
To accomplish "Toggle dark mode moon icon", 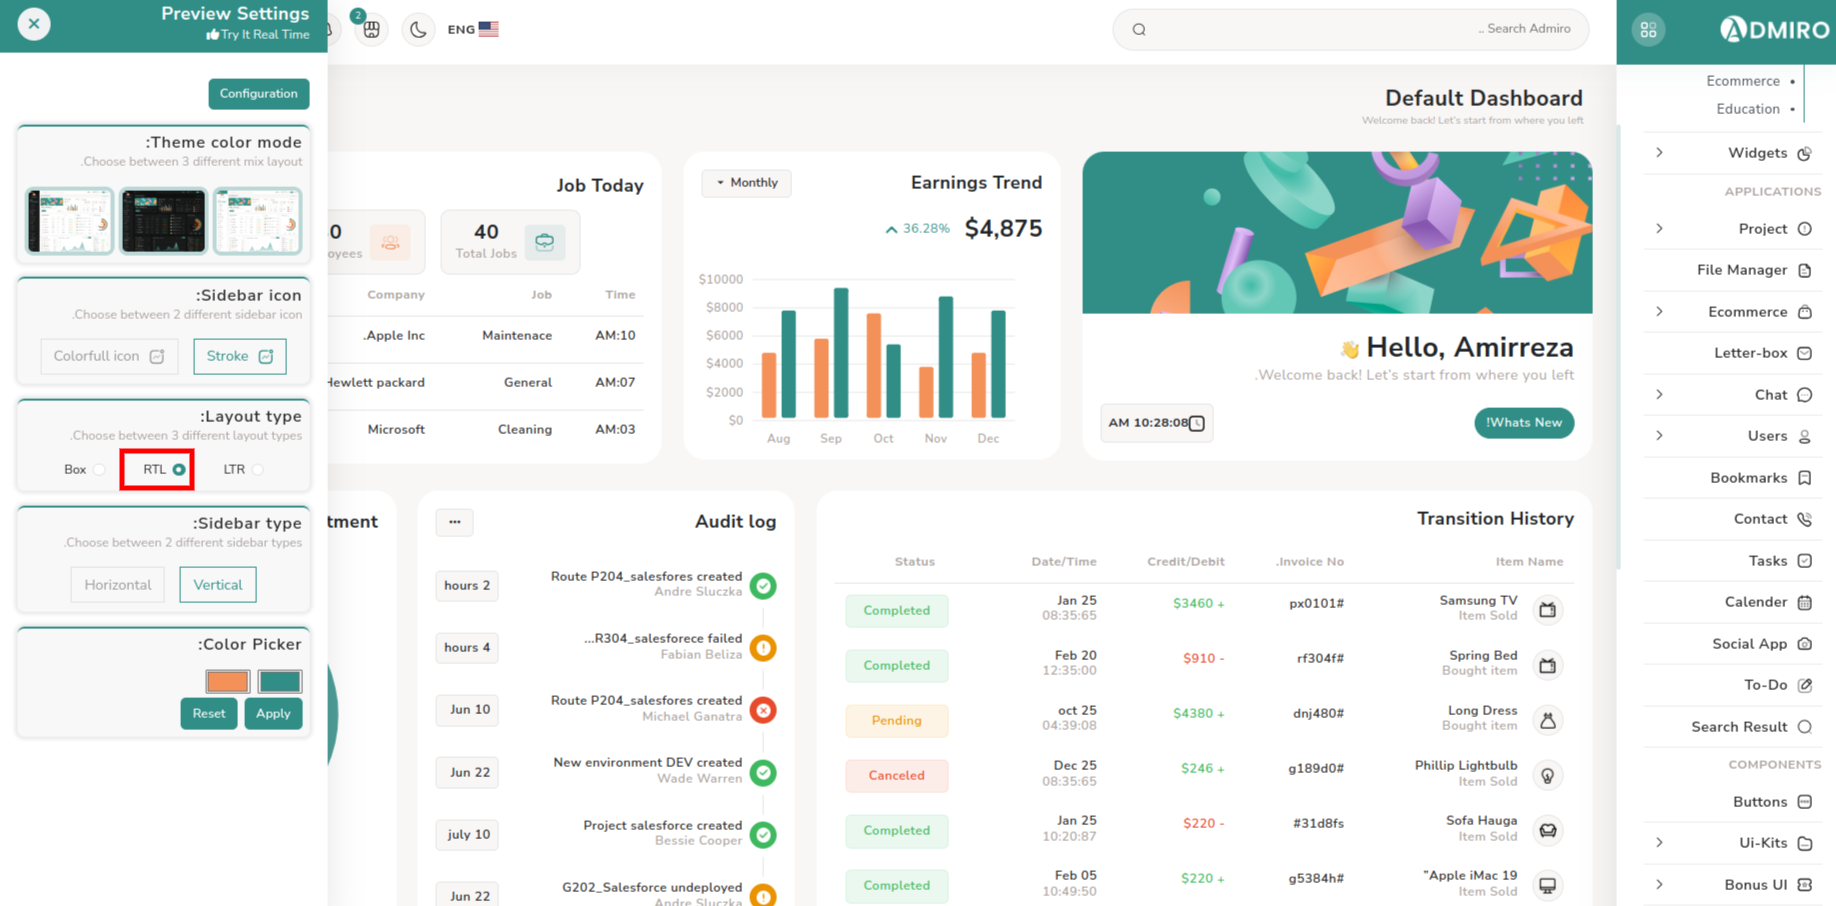I will [418, 30].
